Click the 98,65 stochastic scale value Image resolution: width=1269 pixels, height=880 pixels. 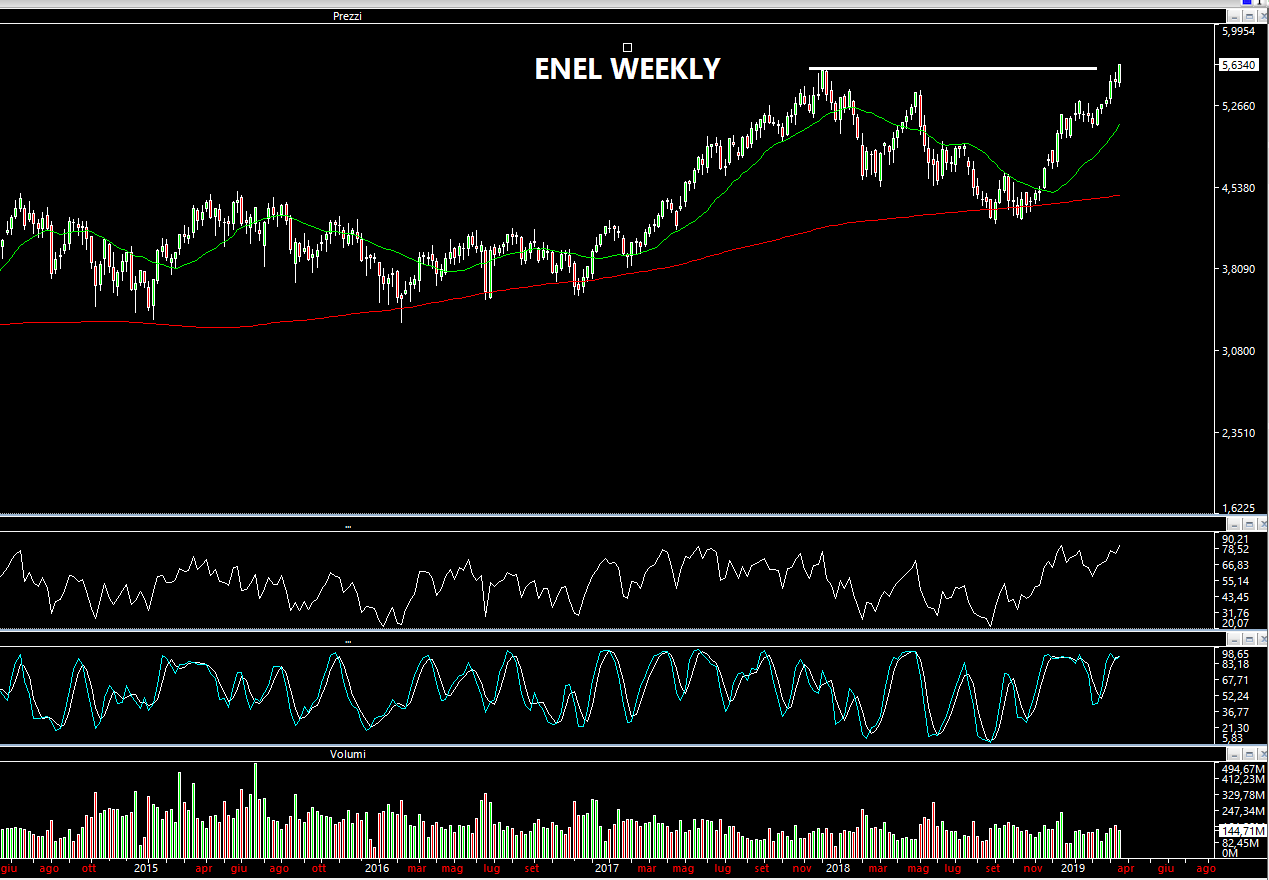tap(1235, 653)
